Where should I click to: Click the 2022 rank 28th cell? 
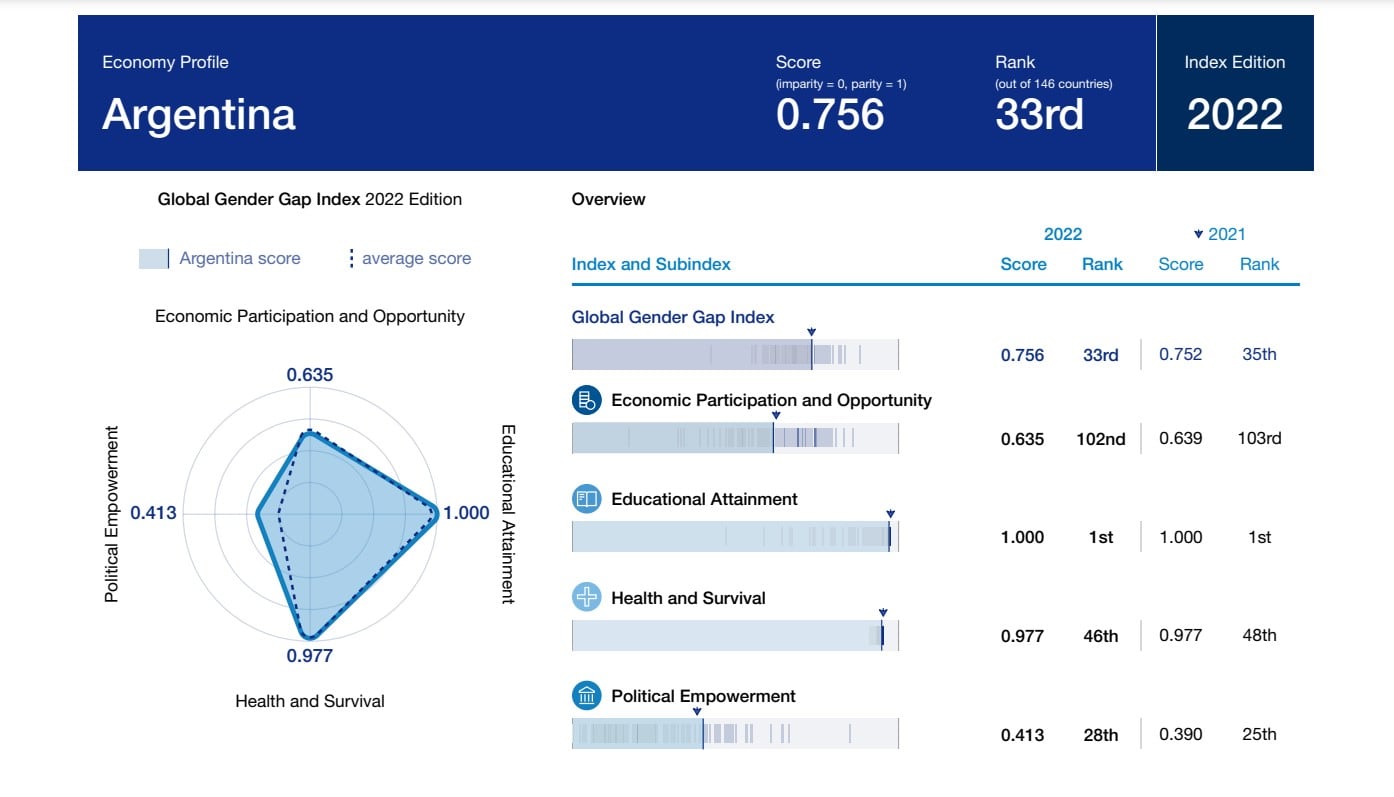point(1100,735)
